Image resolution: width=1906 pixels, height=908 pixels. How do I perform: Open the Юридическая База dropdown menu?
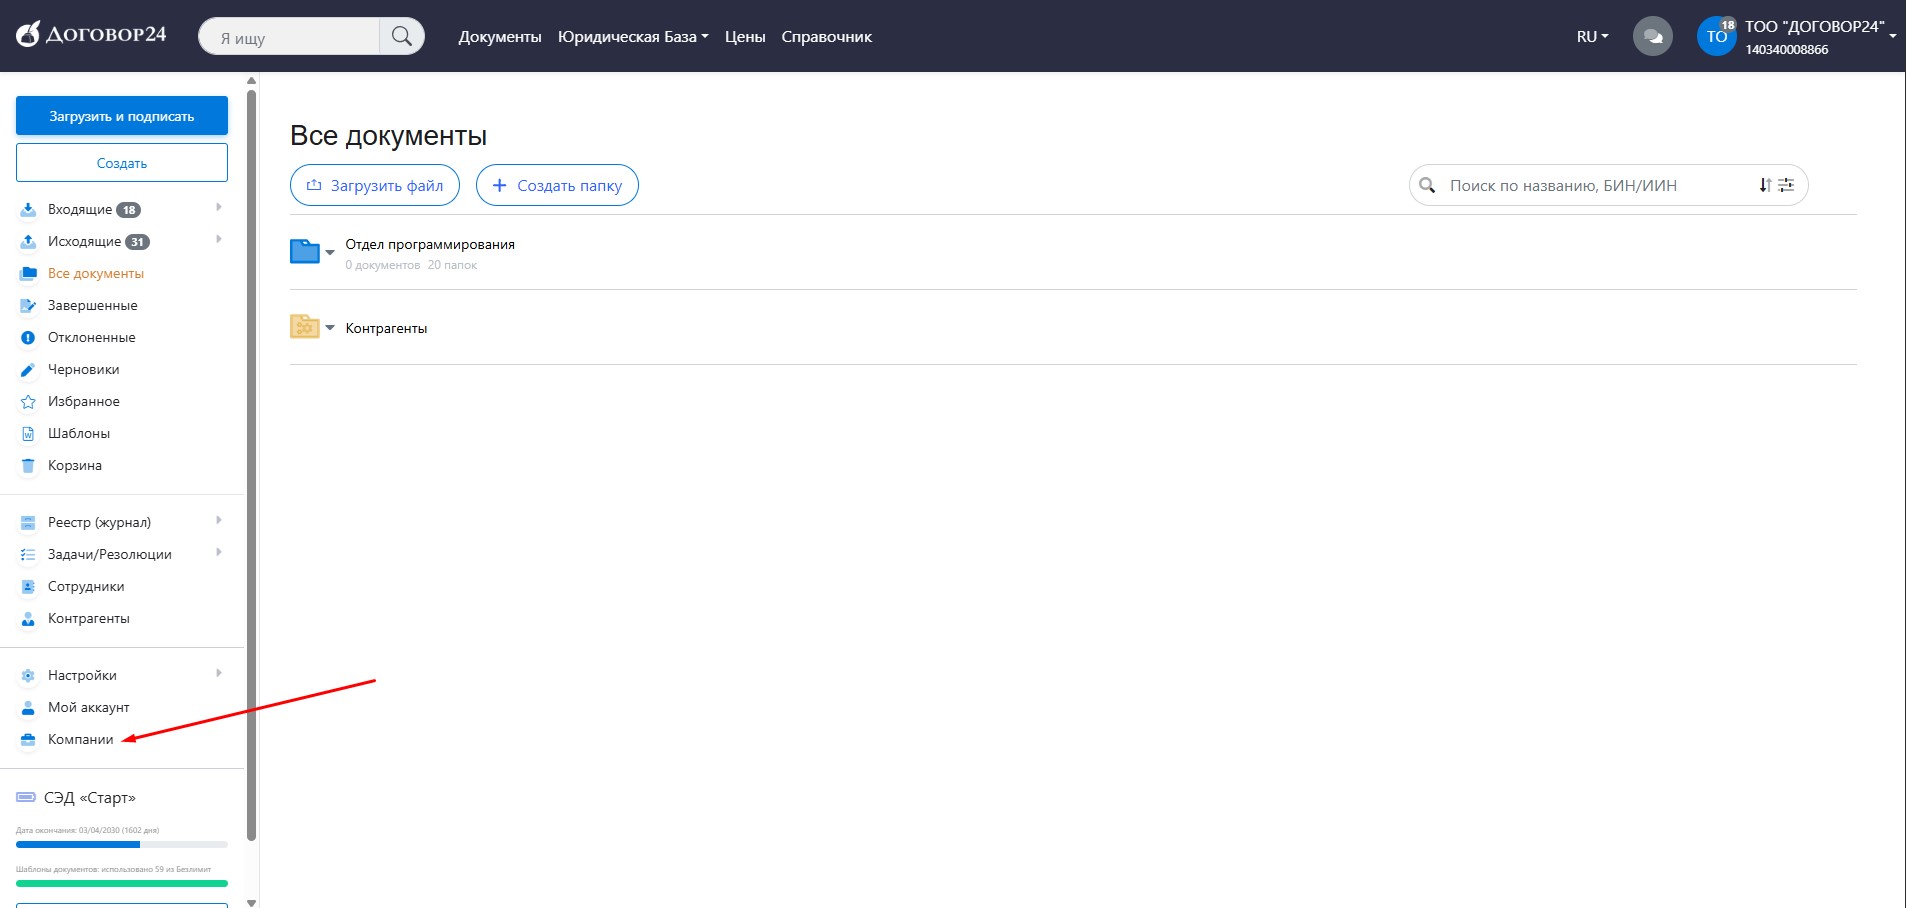[632, 37]
